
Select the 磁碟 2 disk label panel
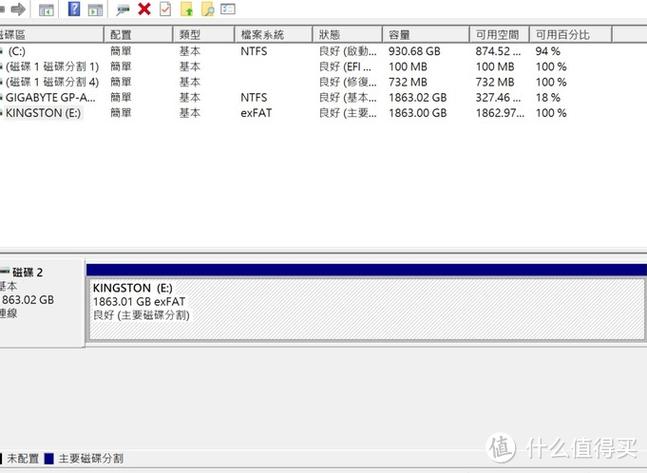41,302
